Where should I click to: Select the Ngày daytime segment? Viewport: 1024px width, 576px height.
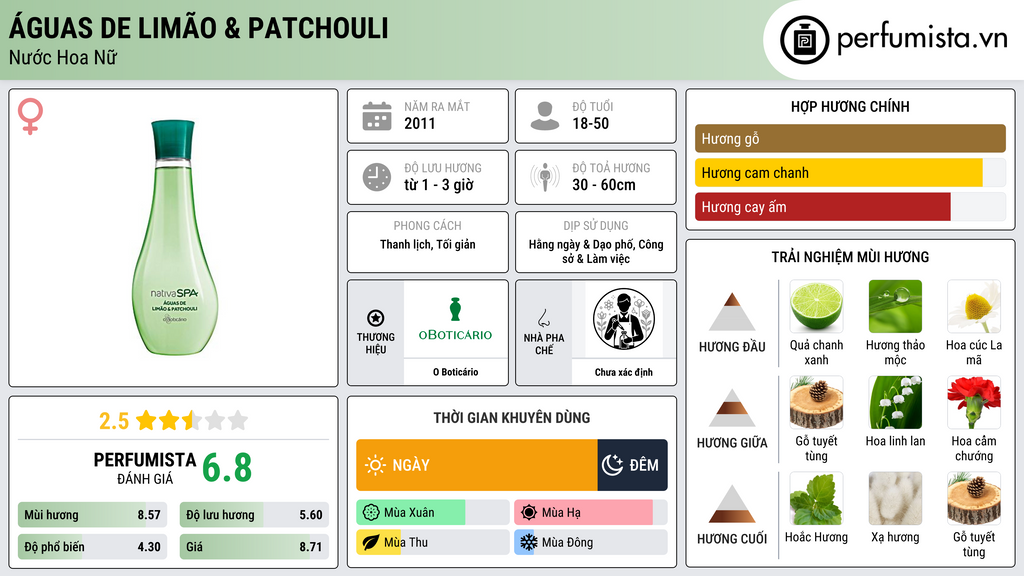coord(477,465)
